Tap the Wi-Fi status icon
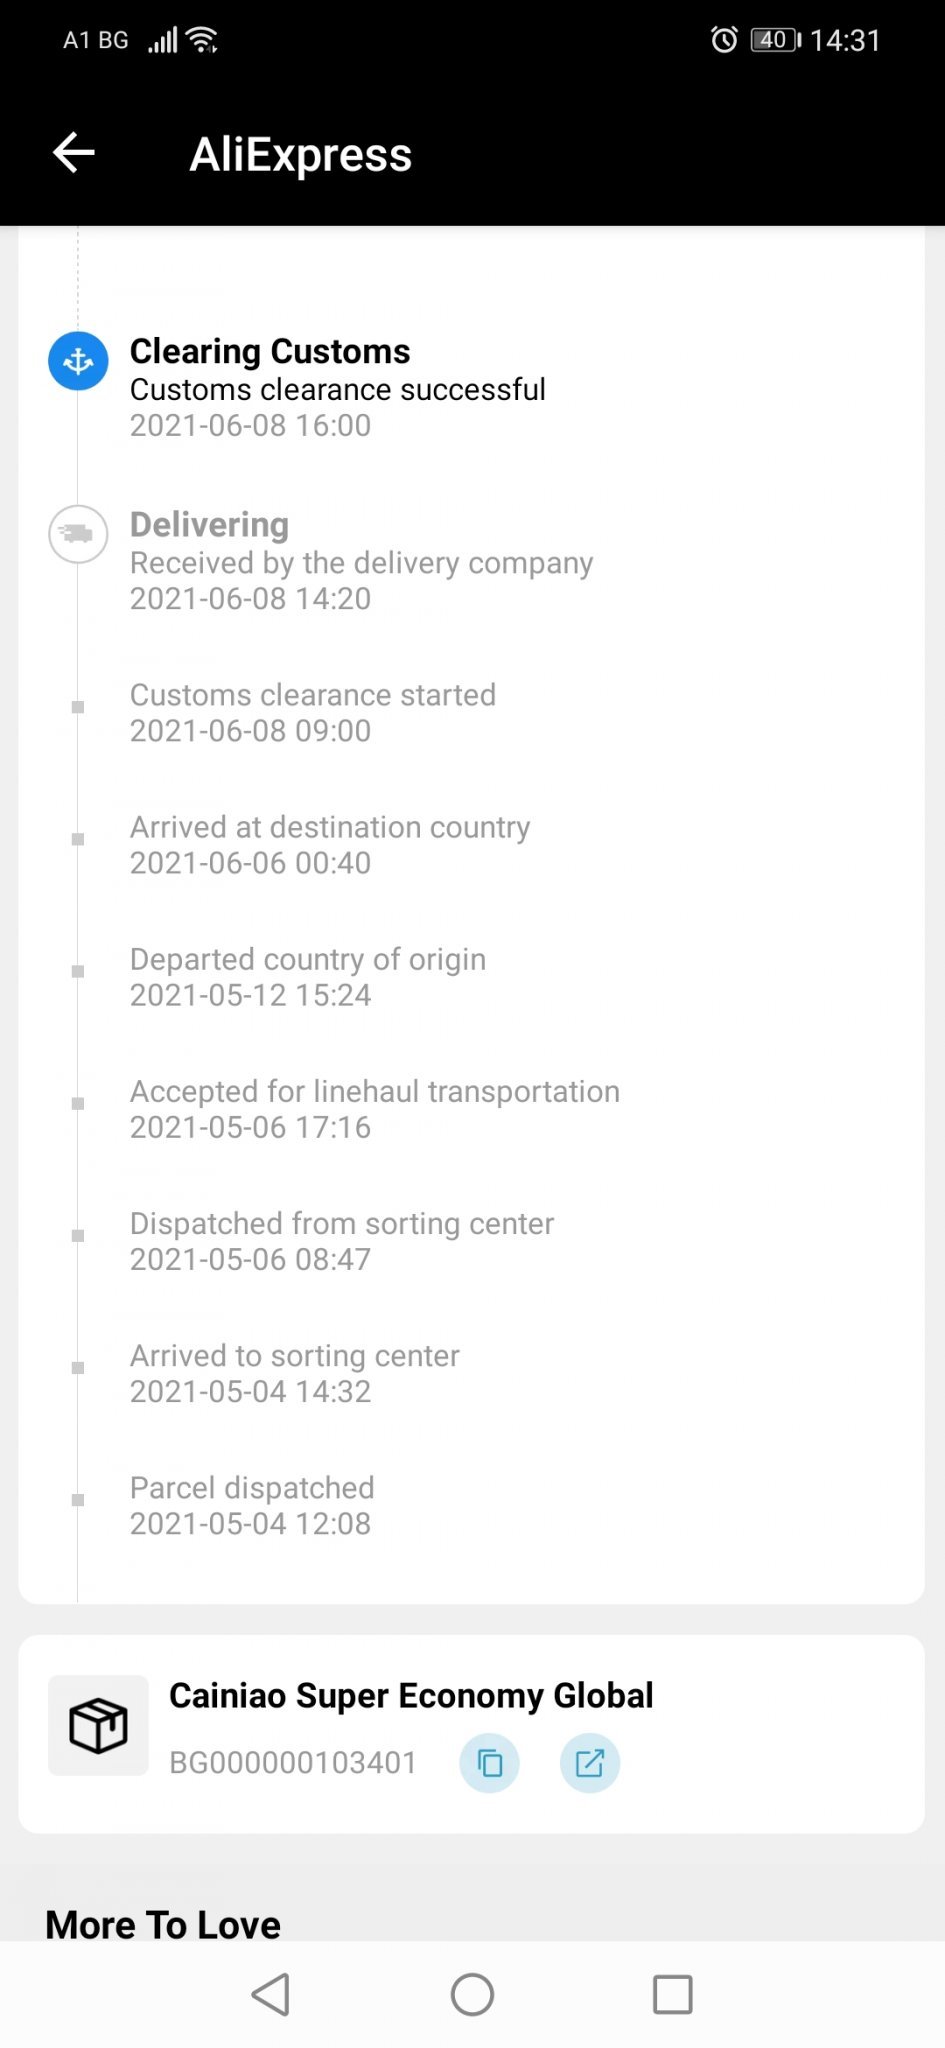This screenshot has width=945, height=2048. pyautogui.click(x=203, y=40)
